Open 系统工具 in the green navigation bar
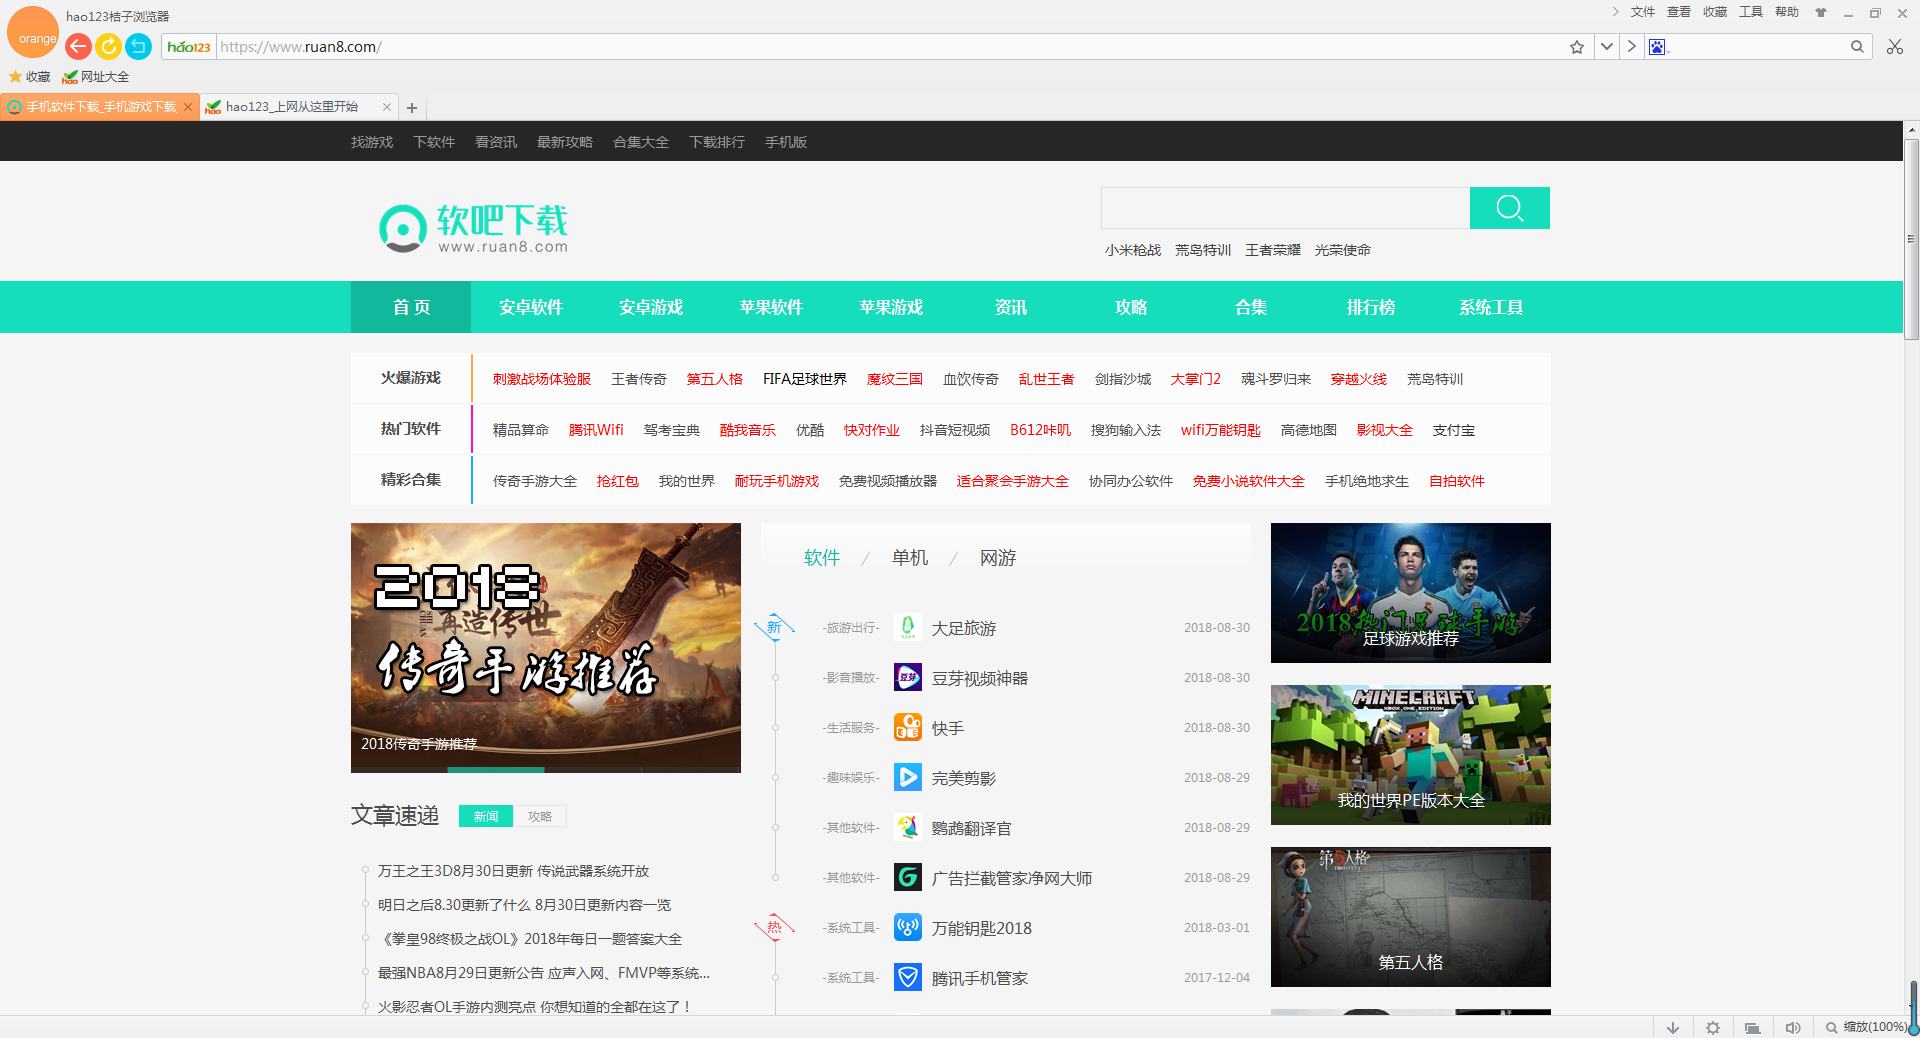Viewport: 1920px width, 1038px height. [x=1491, y=307]
